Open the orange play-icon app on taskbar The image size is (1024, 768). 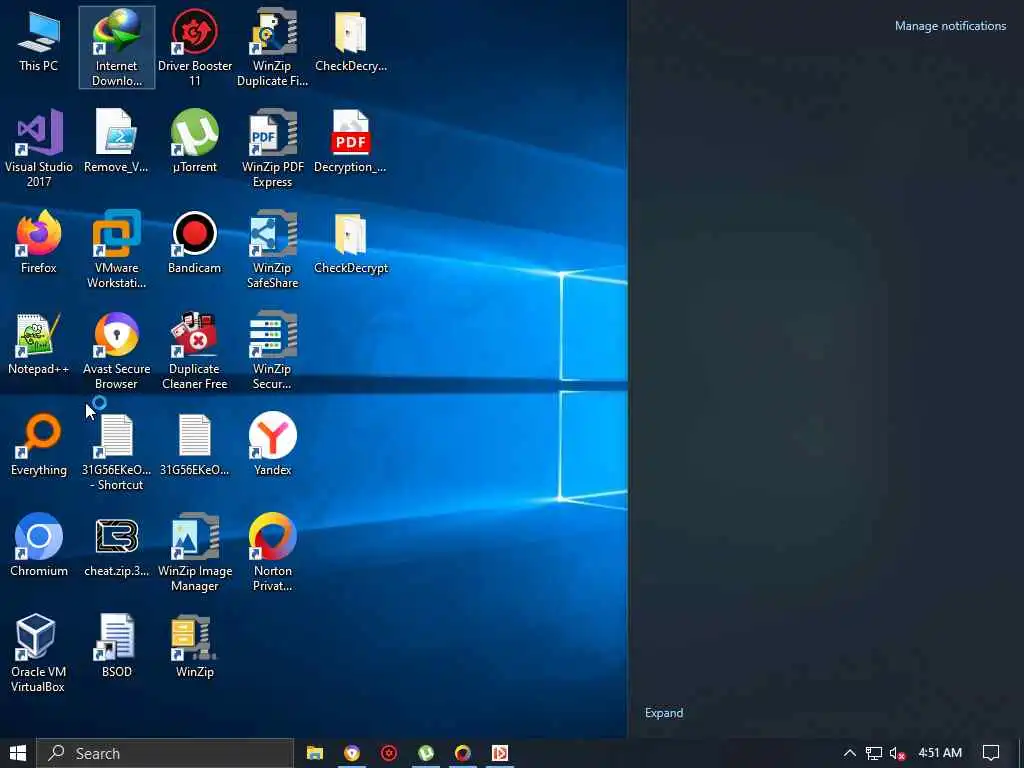point(500,753)
